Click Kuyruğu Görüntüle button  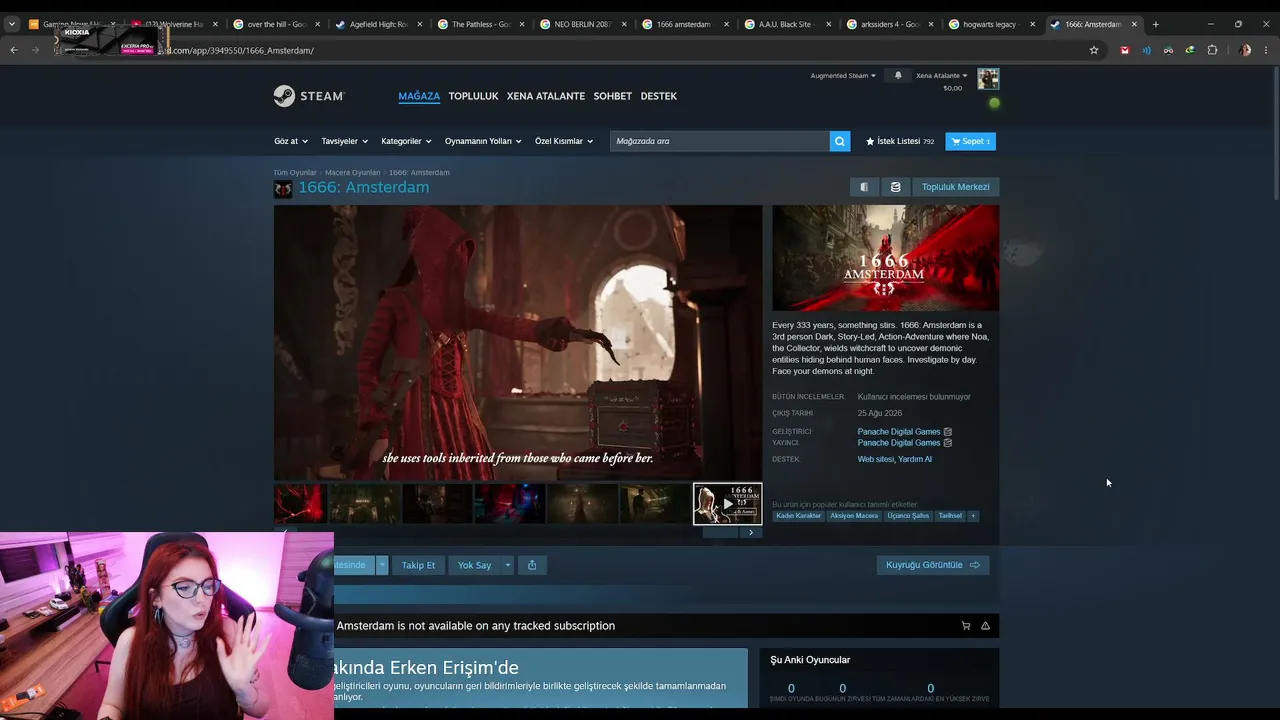point(933,565)
